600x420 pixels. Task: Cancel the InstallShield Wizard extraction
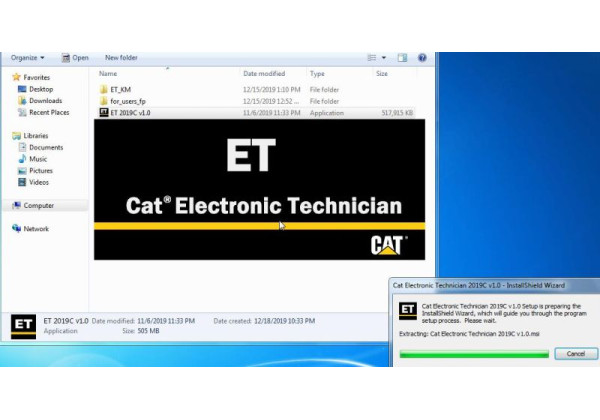(575, 353)
